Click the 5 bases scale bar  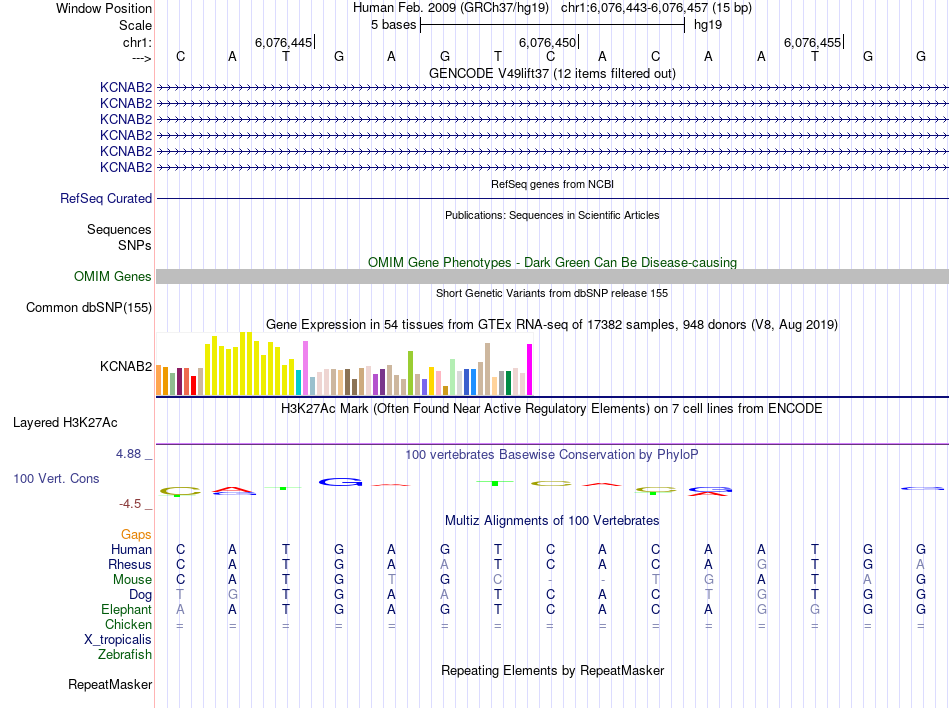(x=553, y=25)
